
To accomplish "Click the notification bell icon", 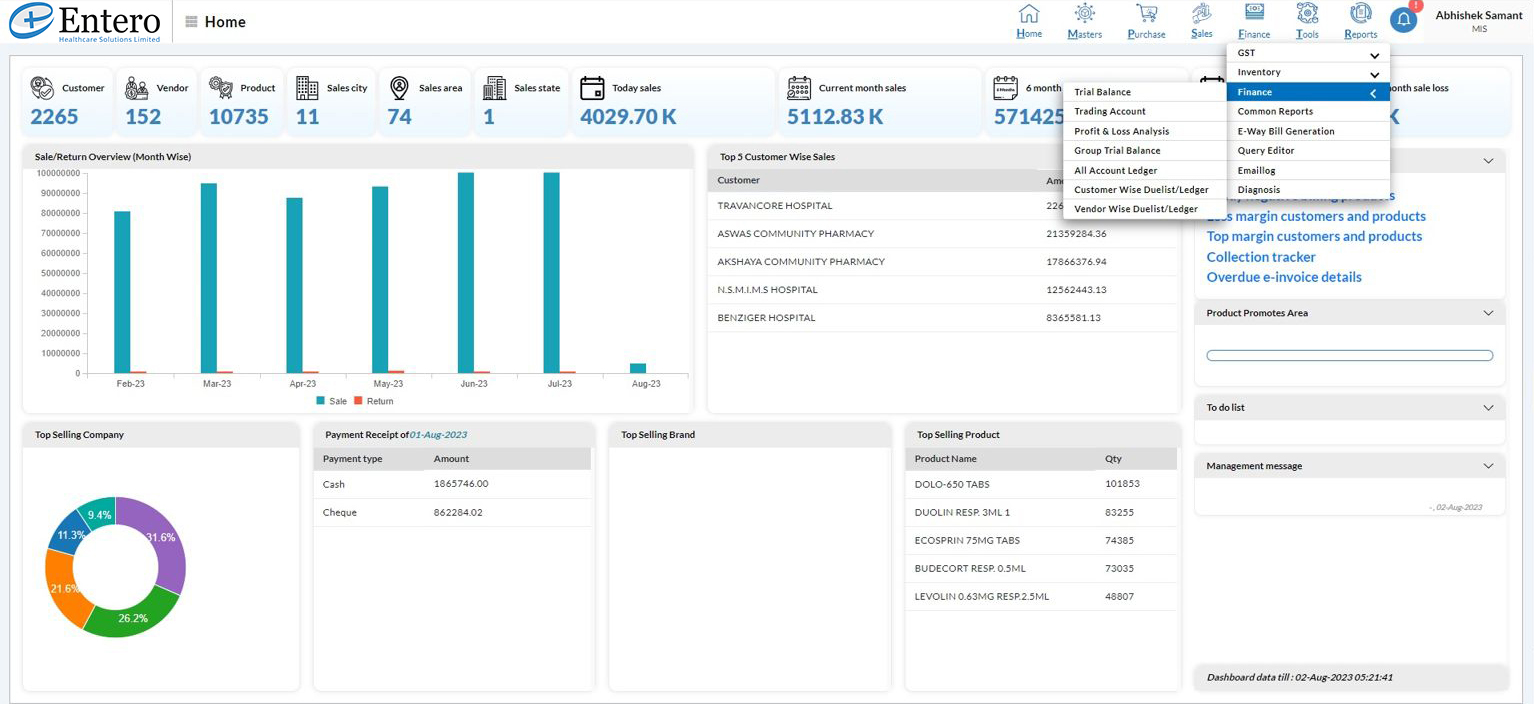I will (x=1403, y=20).
